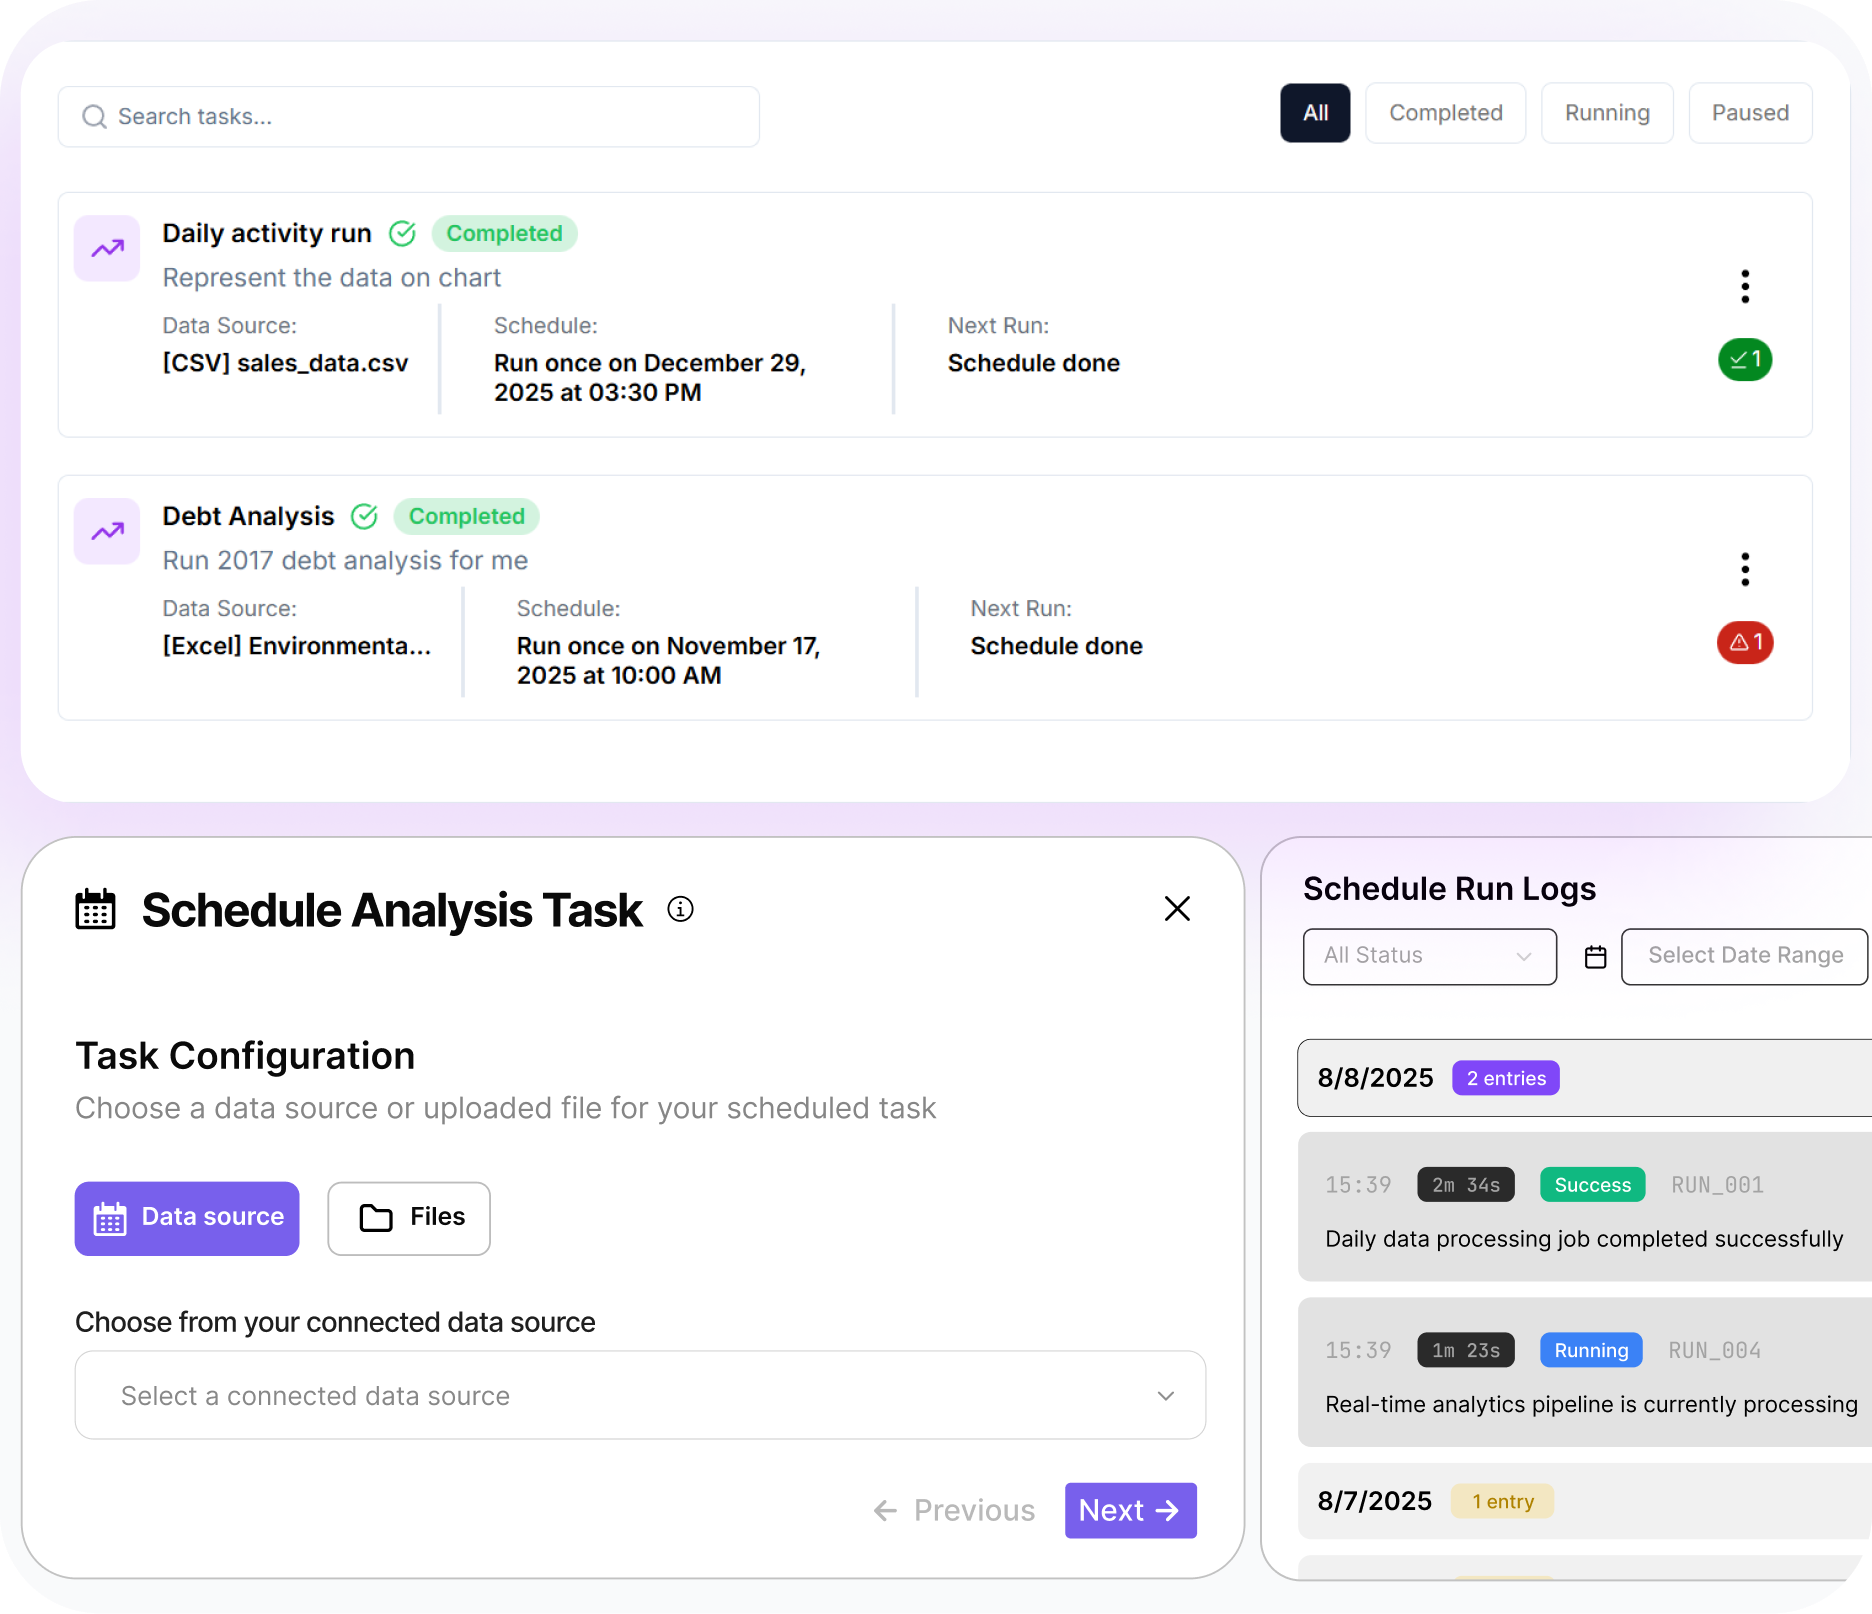Open Debt Analysis three-dot options menu

click(x=1745, y=569)
